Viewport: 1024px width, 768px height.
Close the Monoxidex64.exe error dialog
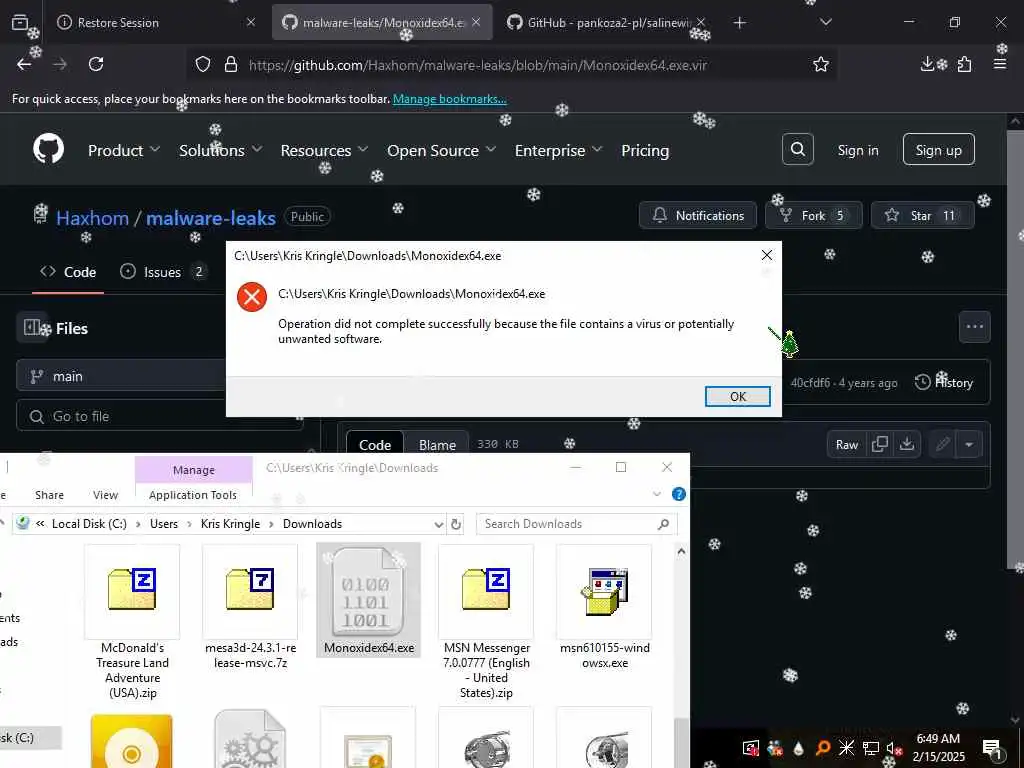[767, 255]
